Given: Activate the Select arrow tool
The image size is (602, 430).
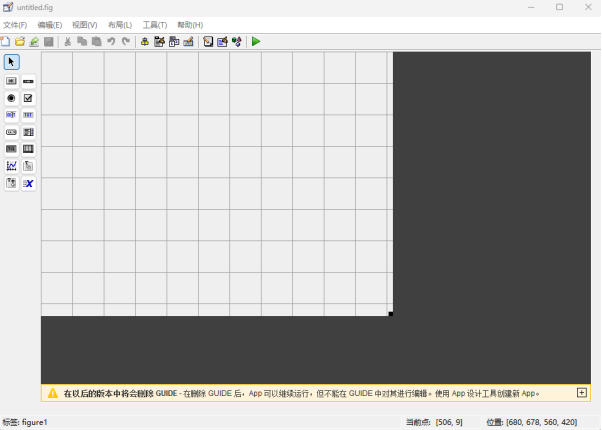Looking at the screenshot, I should 11,62.
